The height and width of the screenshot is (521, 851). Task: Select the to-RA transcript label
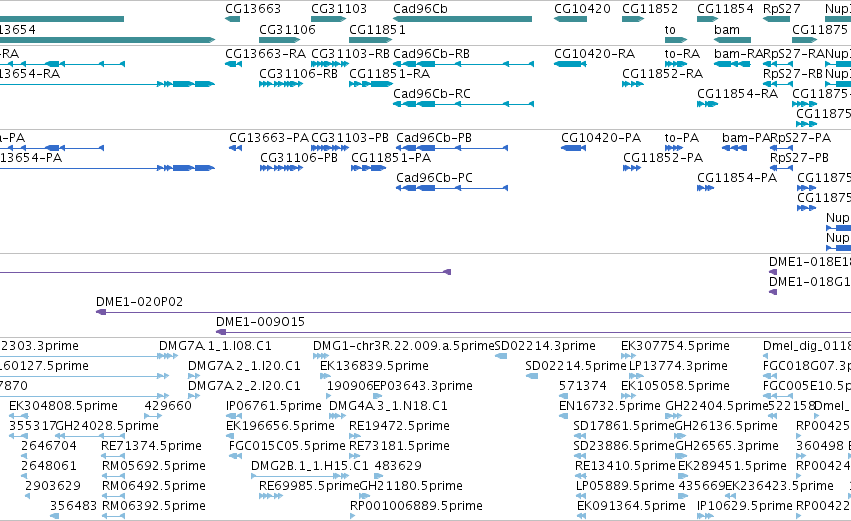tap(682, 54)
